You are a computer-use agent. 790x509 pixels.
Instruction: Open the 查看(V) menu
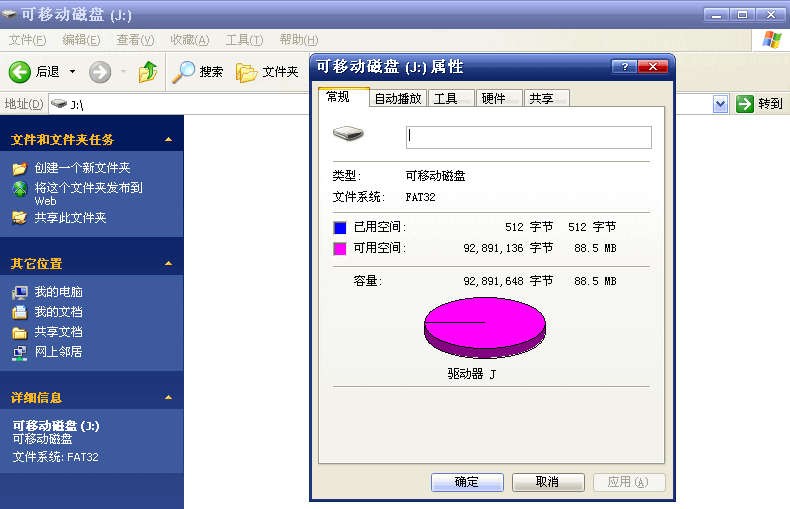pos(135,40)
